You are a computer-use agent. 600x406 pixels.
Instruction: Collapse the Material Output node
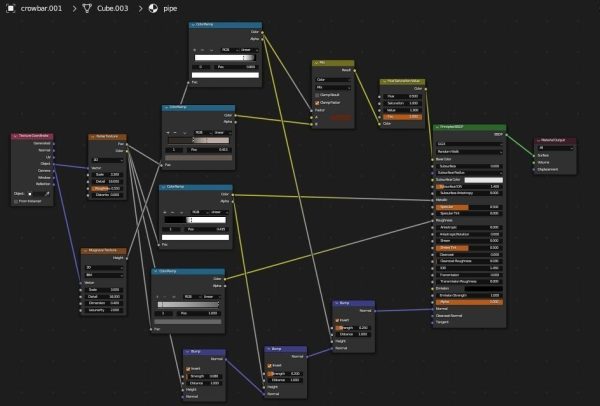pos(538,140)
